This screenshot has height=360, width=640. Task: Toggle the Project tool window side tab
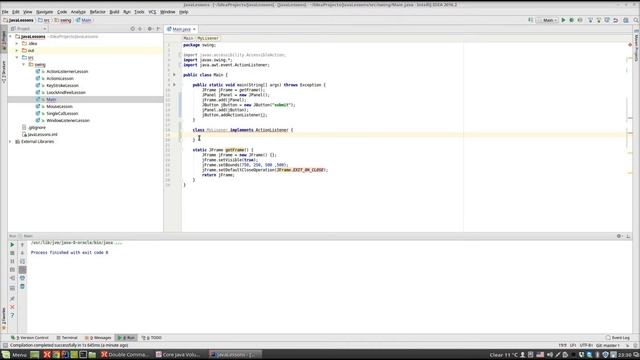pyautogui.click(x=4, y=40)
